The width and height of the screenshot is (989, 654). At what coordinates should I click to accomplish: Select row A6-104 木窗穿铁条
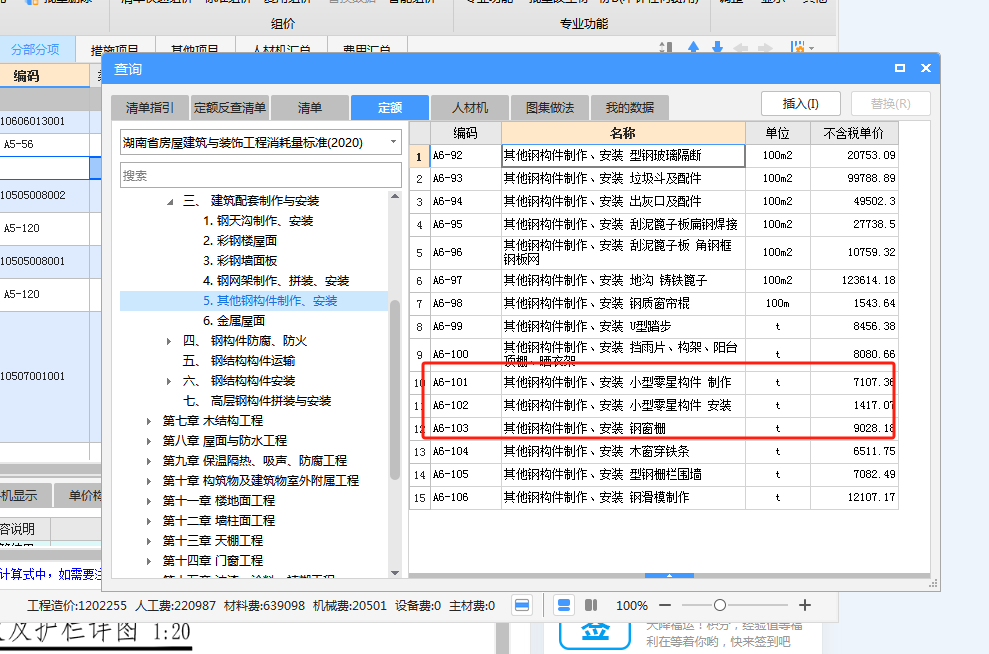[x=654, y=452]
